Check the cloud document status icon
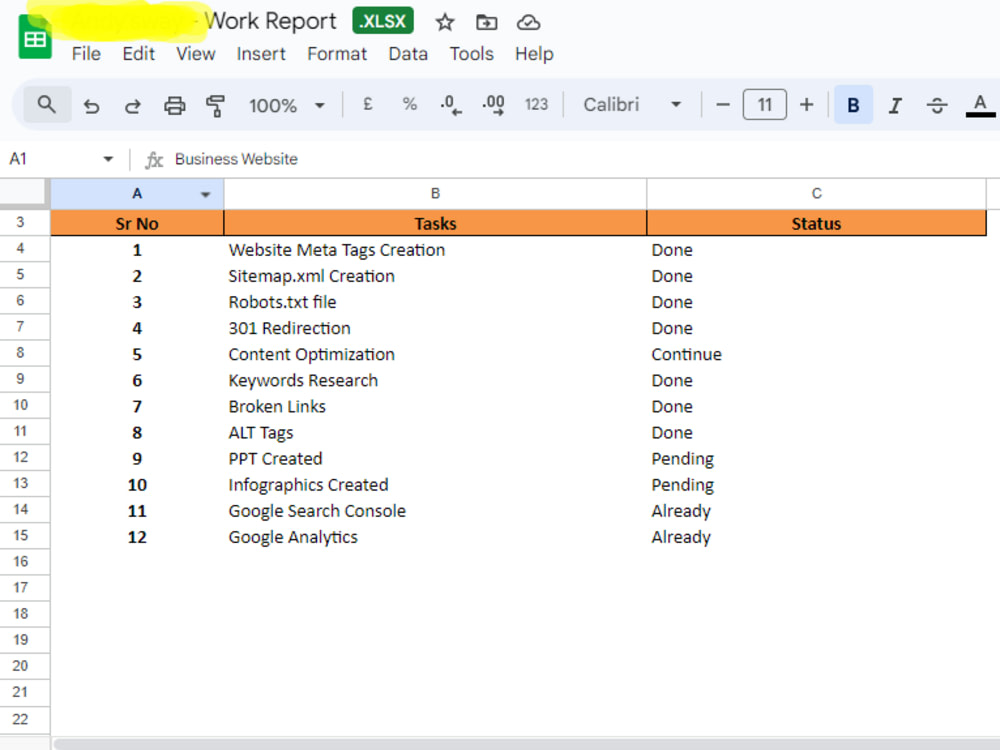1000x750 pixels. click(x=528, y=23)
